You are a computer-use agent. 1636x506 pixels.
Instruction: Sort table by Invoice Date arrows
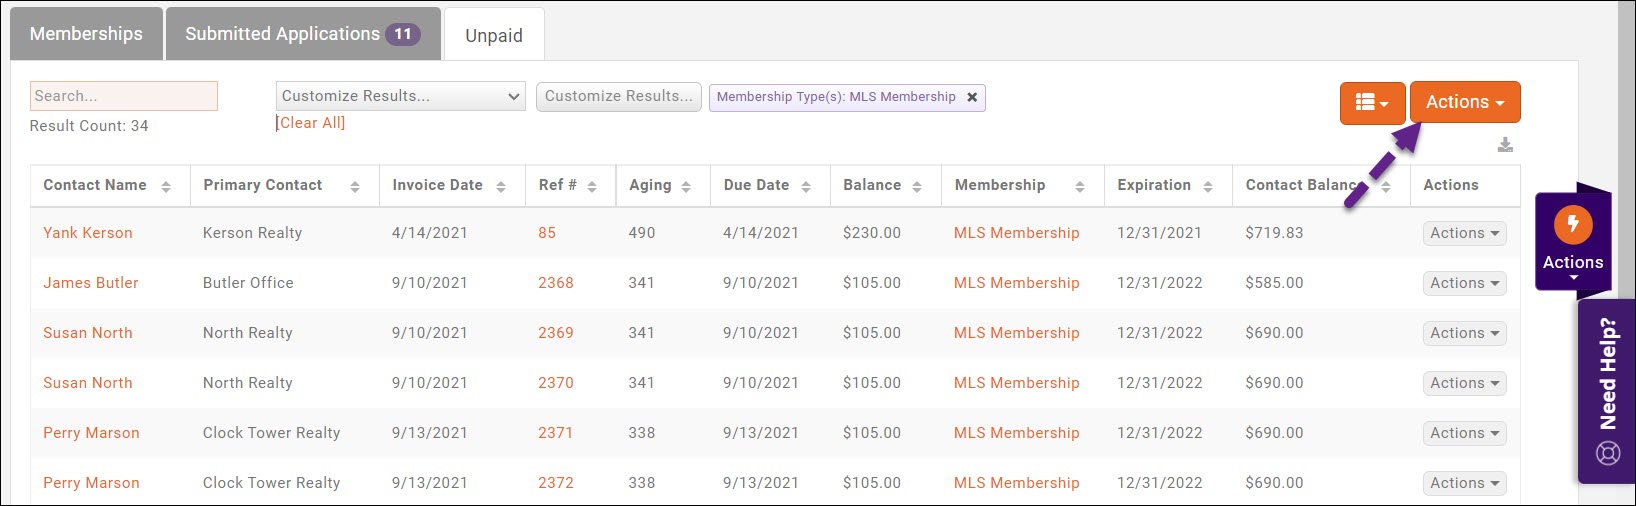pyautogui.click(x=501, y=186)
